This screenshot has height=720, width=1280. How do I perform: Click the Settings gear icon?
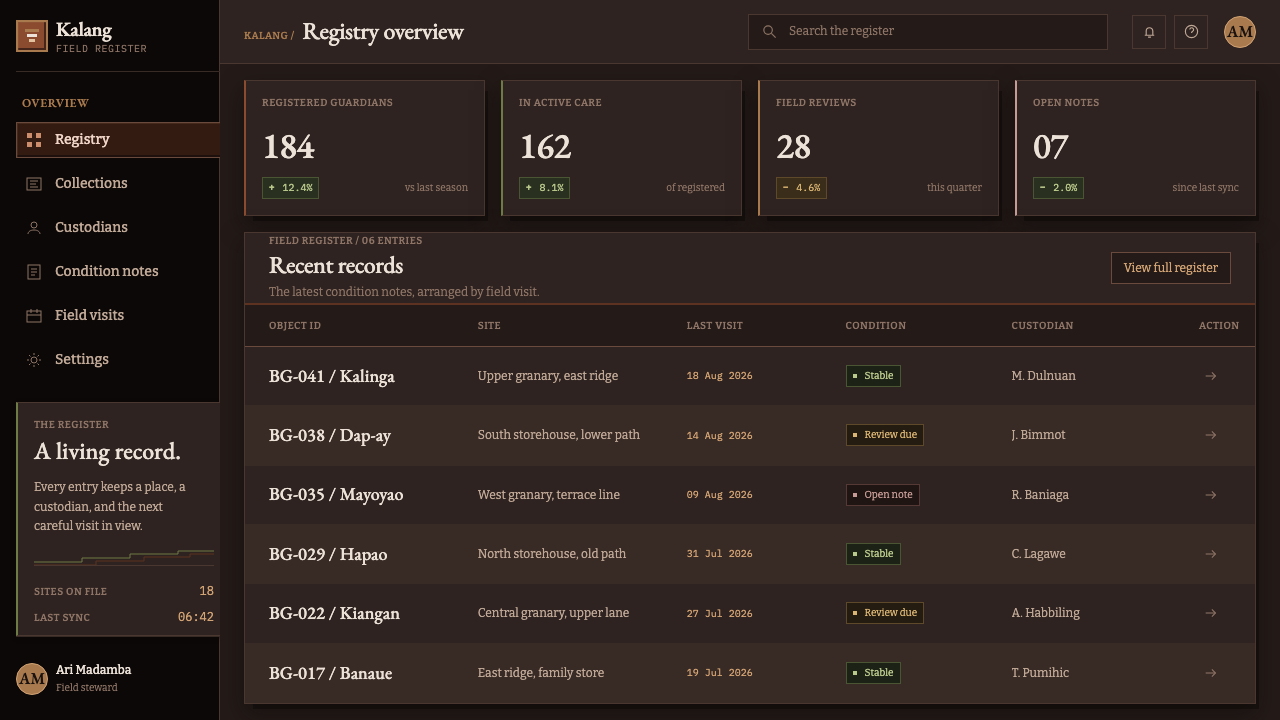click(x=34, y=360)
